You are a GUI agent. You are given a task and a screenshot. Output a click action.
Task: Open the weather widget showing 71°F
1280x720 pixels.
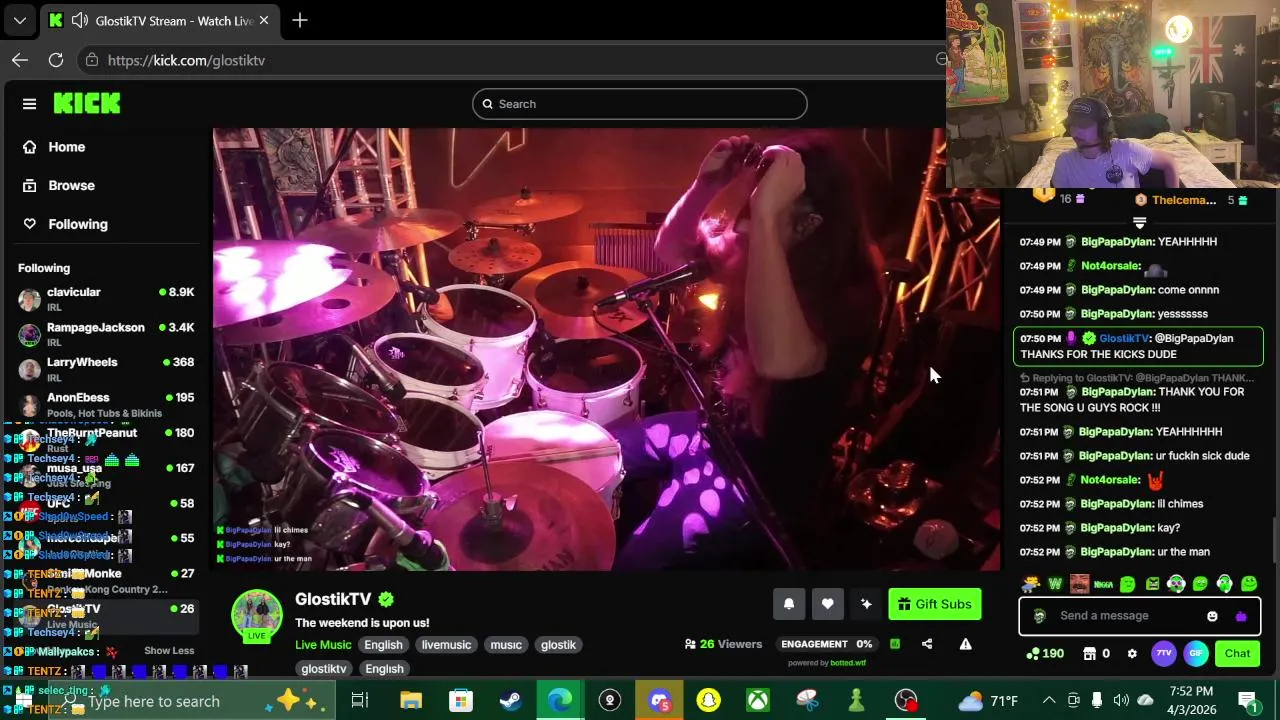tap(988, 701)
